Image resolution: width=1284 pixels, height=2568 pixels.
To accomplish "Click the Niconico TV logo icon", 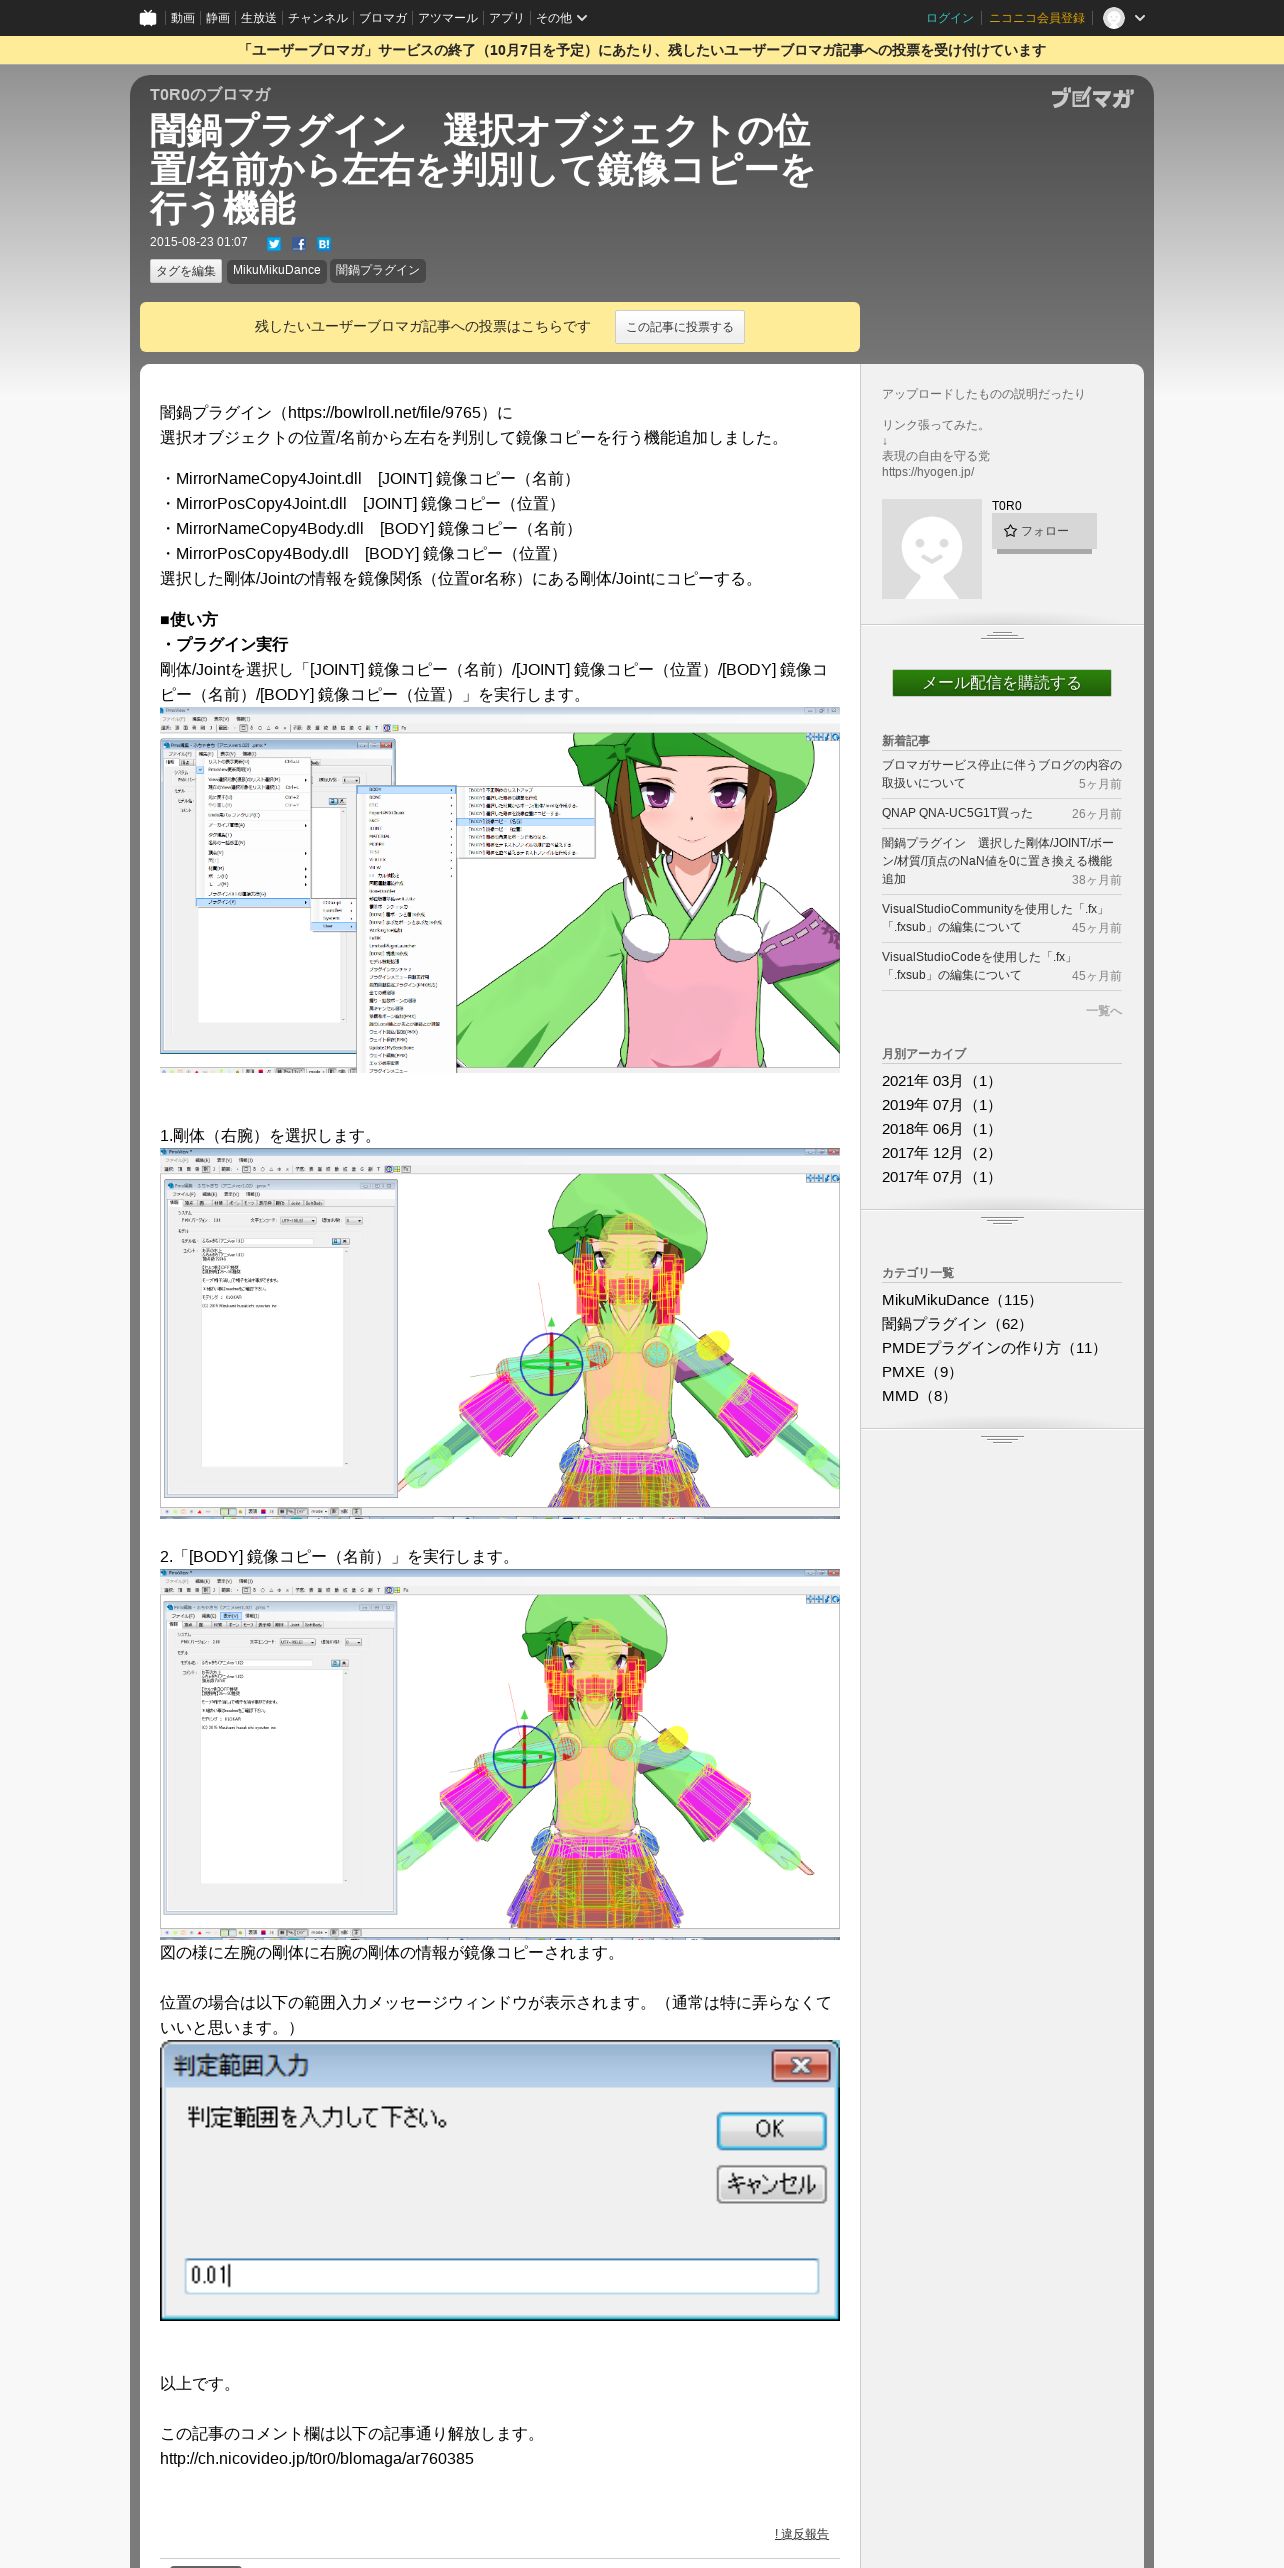I will tap(148, 18).
